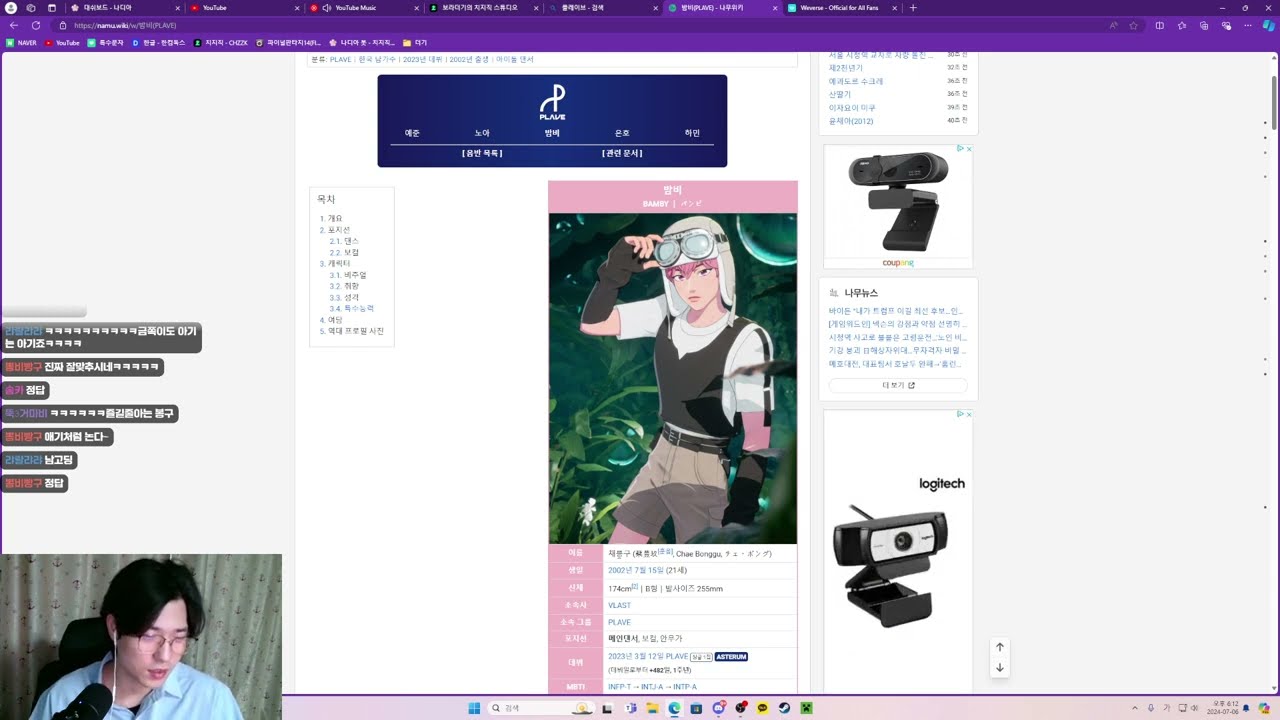Reload the page with the refresh icon
Viewport: 1280px width, 720px height.
[36, 25]
